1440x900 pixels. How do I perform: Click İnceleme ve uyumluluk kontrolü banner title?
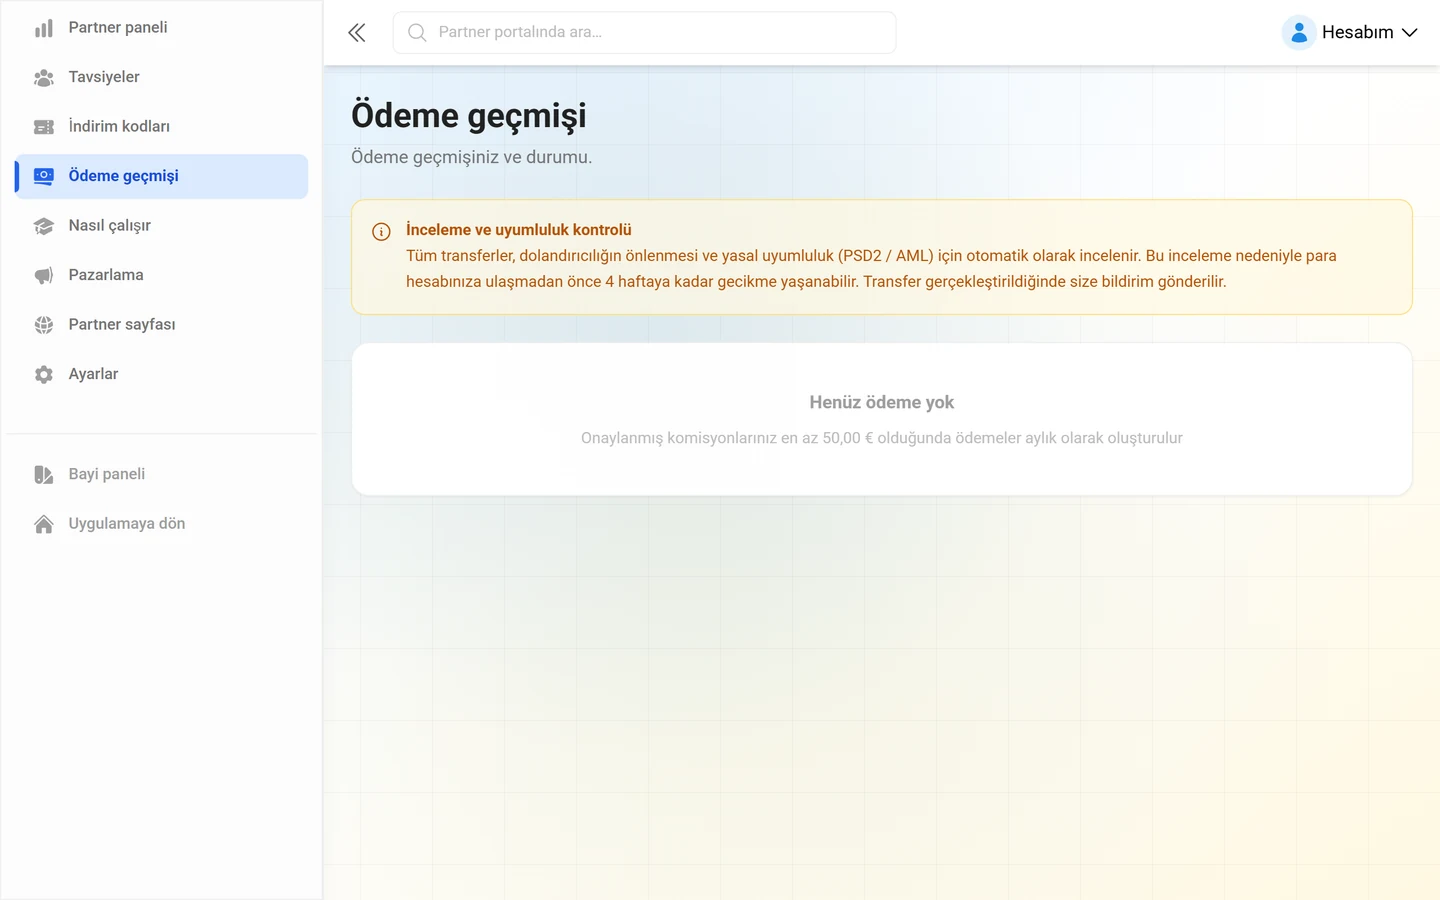click(x=518, y=230)
